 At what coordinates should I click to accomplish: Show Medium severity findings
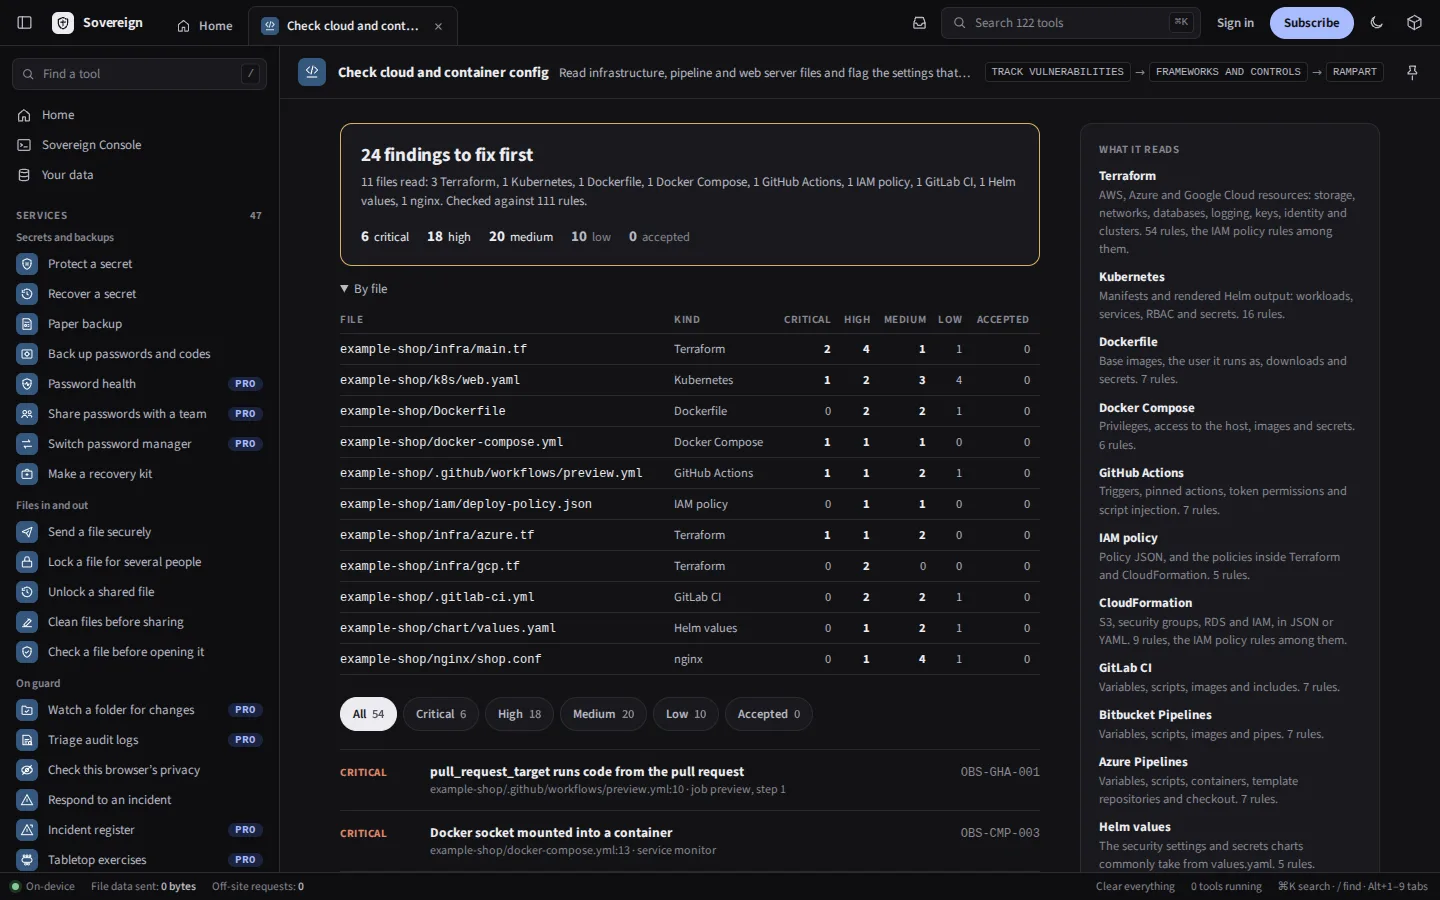click(603, 714)
